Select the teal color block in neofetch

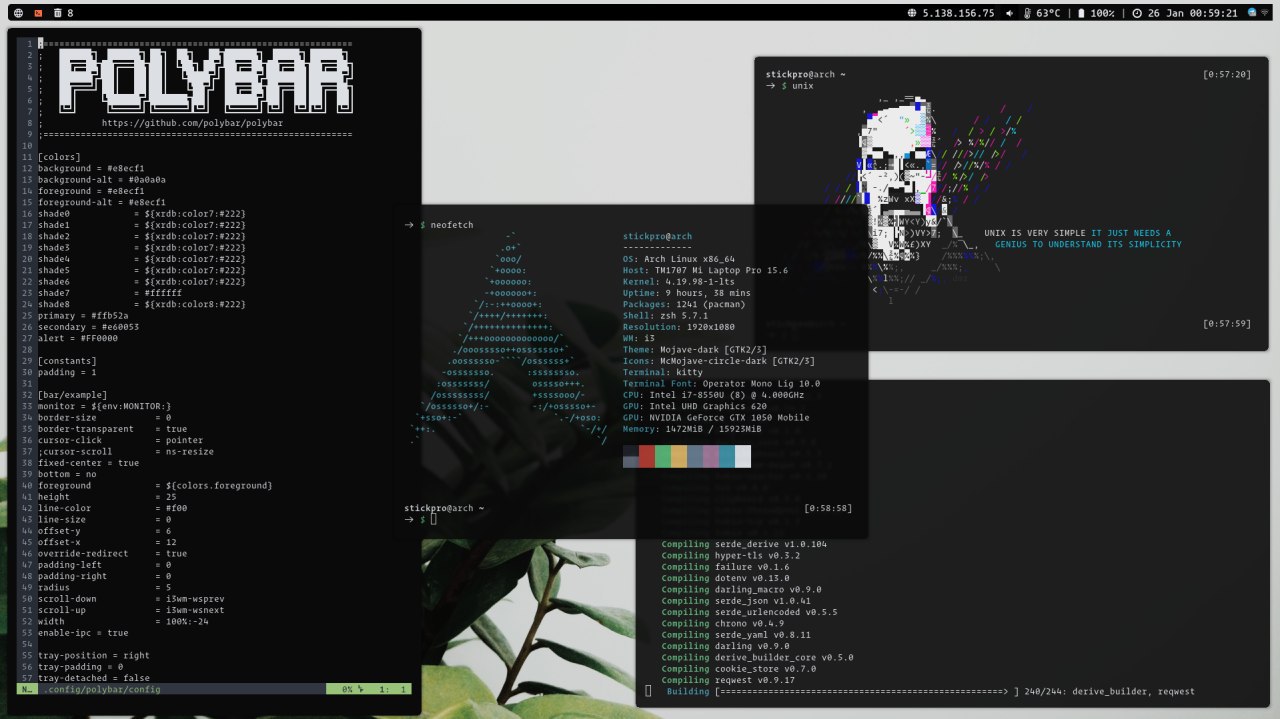(x=726, y=456)
